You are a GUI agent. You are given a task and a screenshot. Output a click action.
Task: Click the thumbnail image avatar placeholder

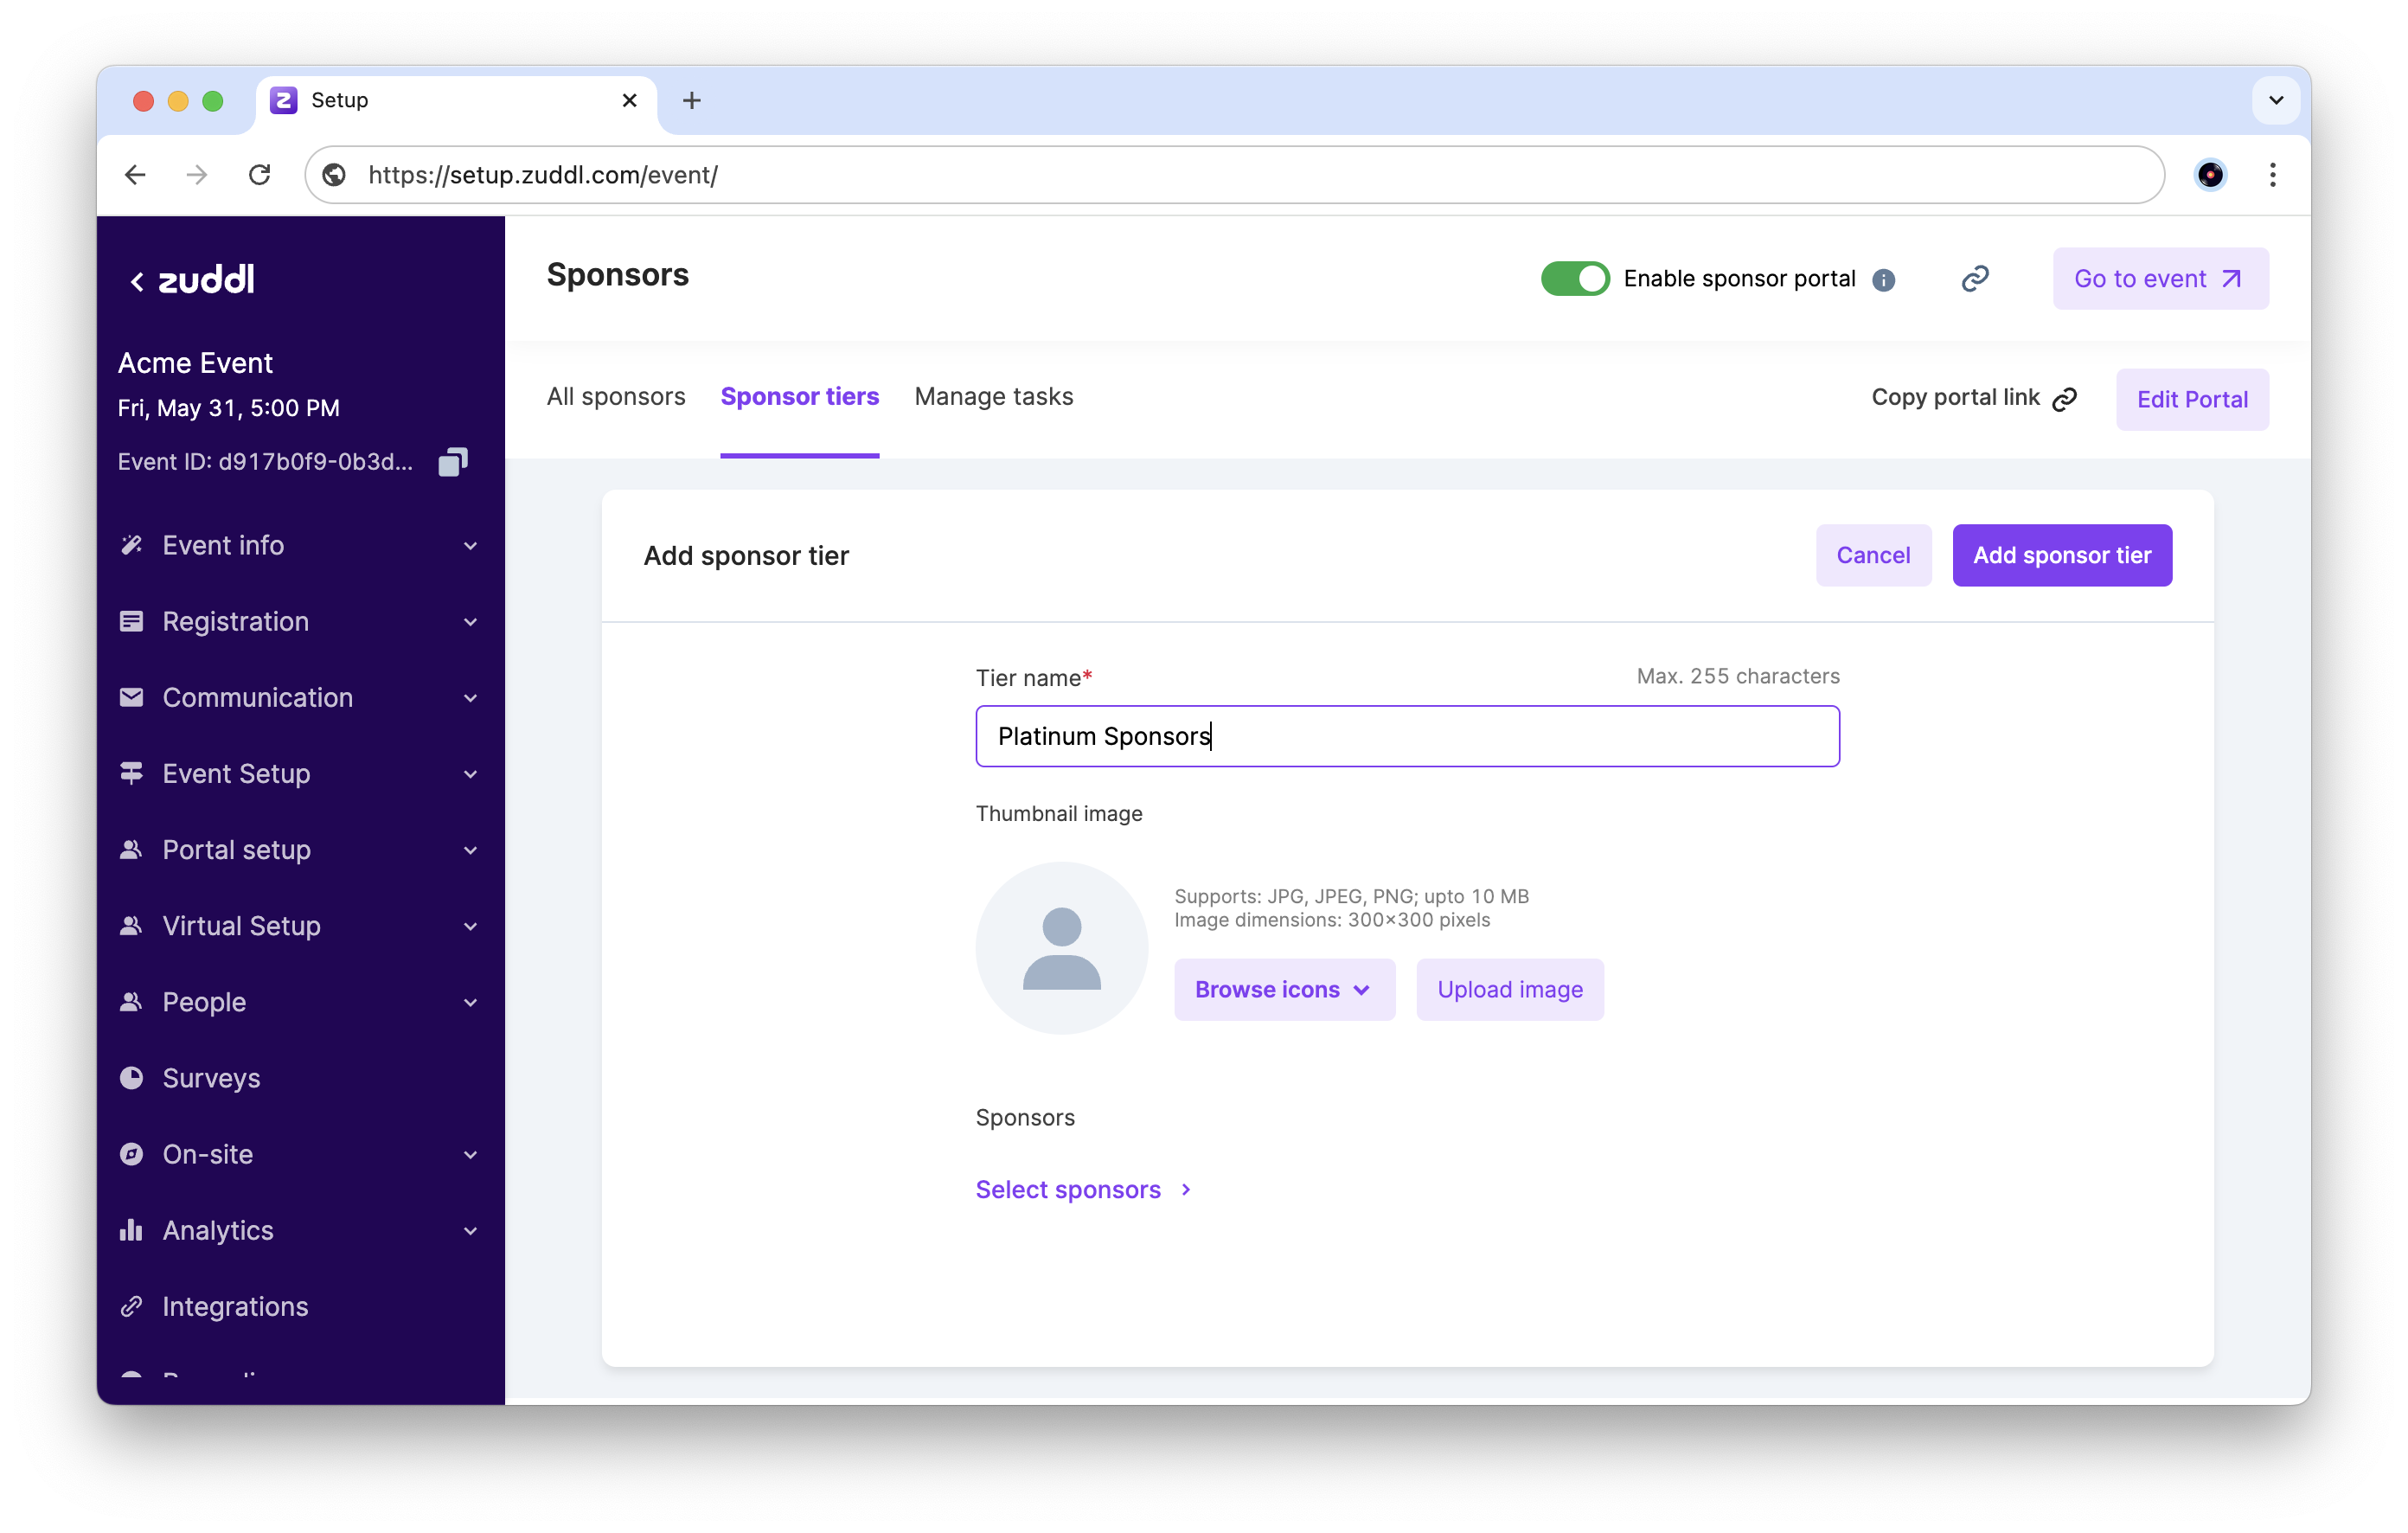1061,947
